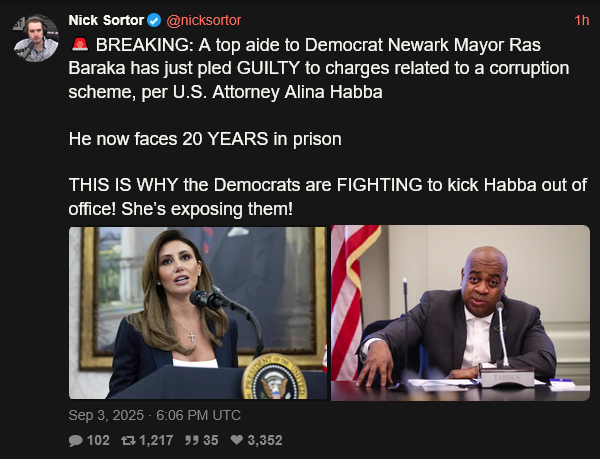Click the line "He now faces 20 YEARS in prison"
This screenshot has width=600, height=459.
click(205, 138)
